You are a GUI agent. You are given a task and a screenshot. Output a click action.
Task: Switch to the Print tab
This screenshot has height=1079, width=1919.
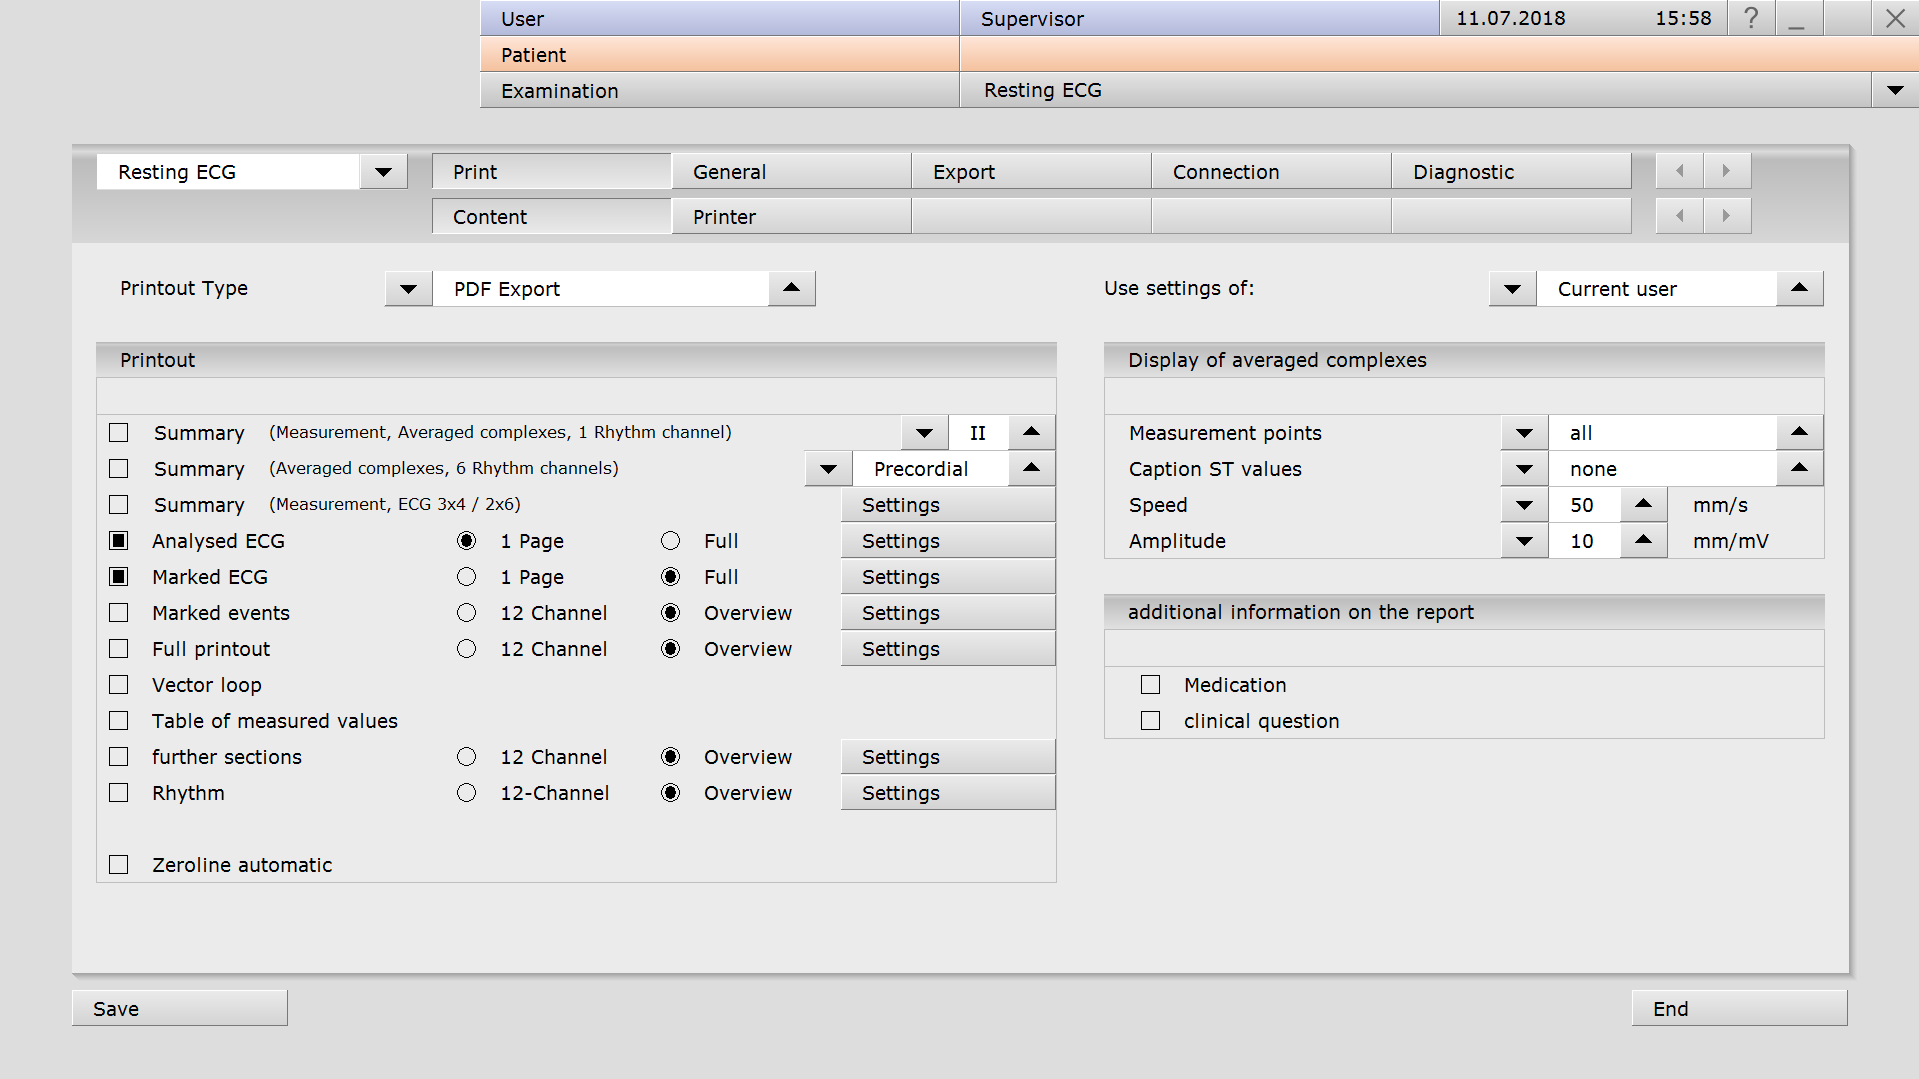(x=551, y=172)
